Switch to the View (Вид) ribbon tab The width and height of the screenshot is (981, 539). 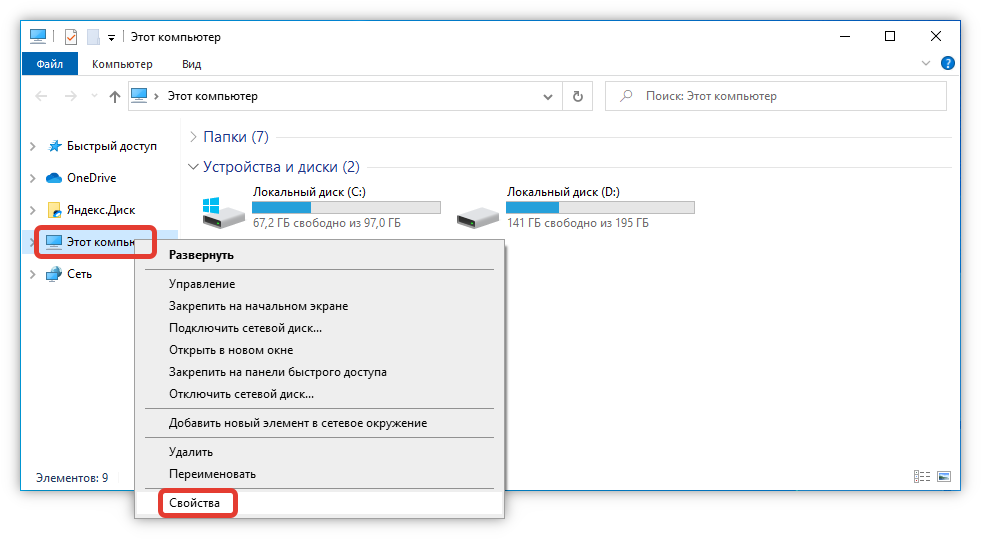tap(191, 64)
